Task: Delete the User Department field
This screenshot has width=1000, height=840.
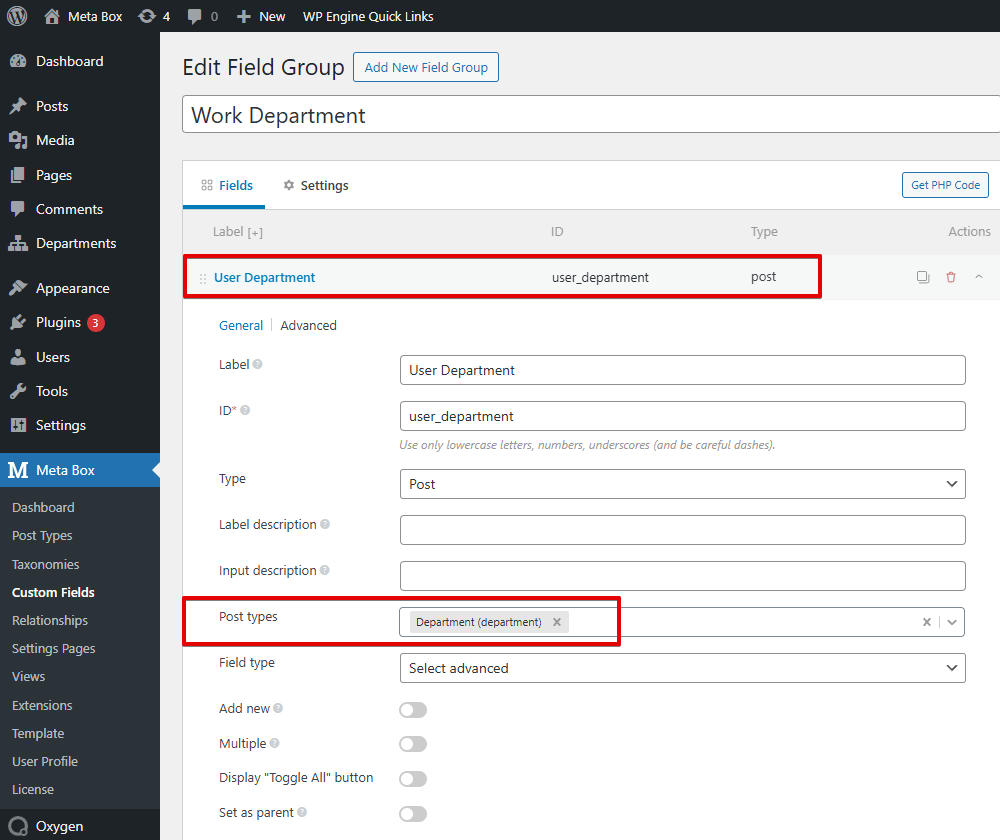Action: (950, 277)
